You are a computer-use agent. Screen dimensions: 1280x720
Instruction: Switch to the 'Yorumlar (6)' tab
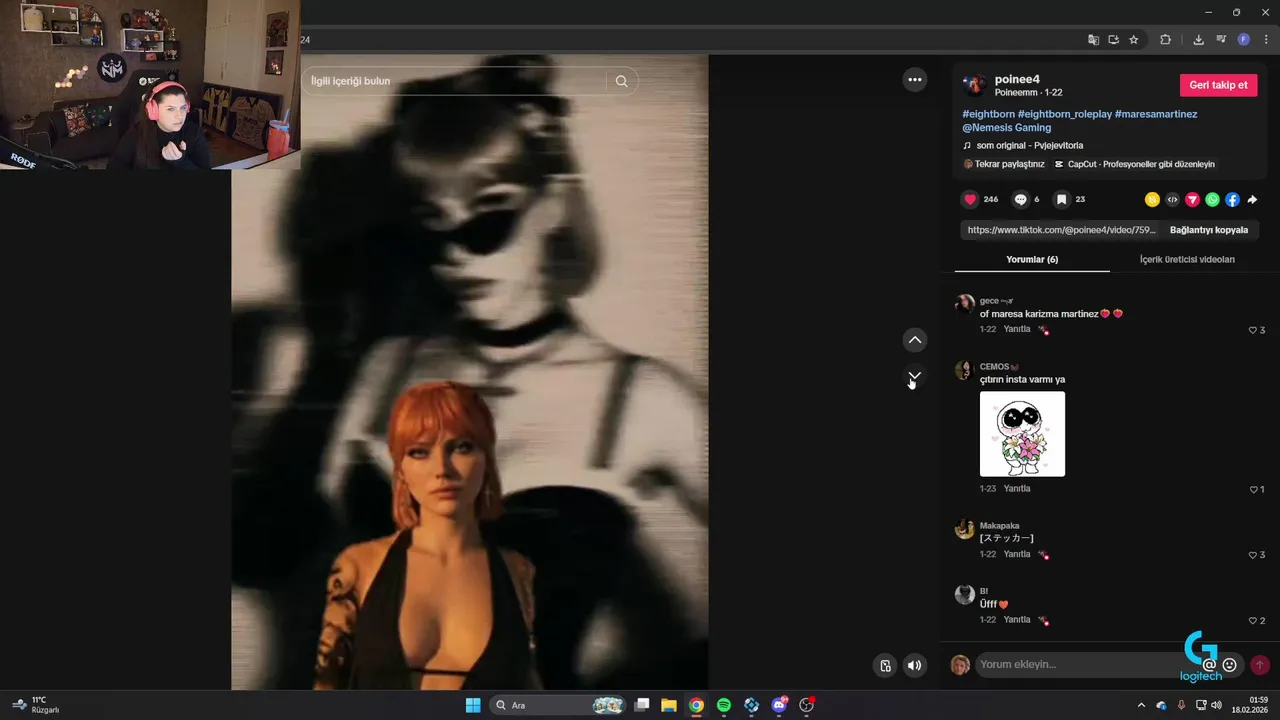click(x=1032, y=259)
